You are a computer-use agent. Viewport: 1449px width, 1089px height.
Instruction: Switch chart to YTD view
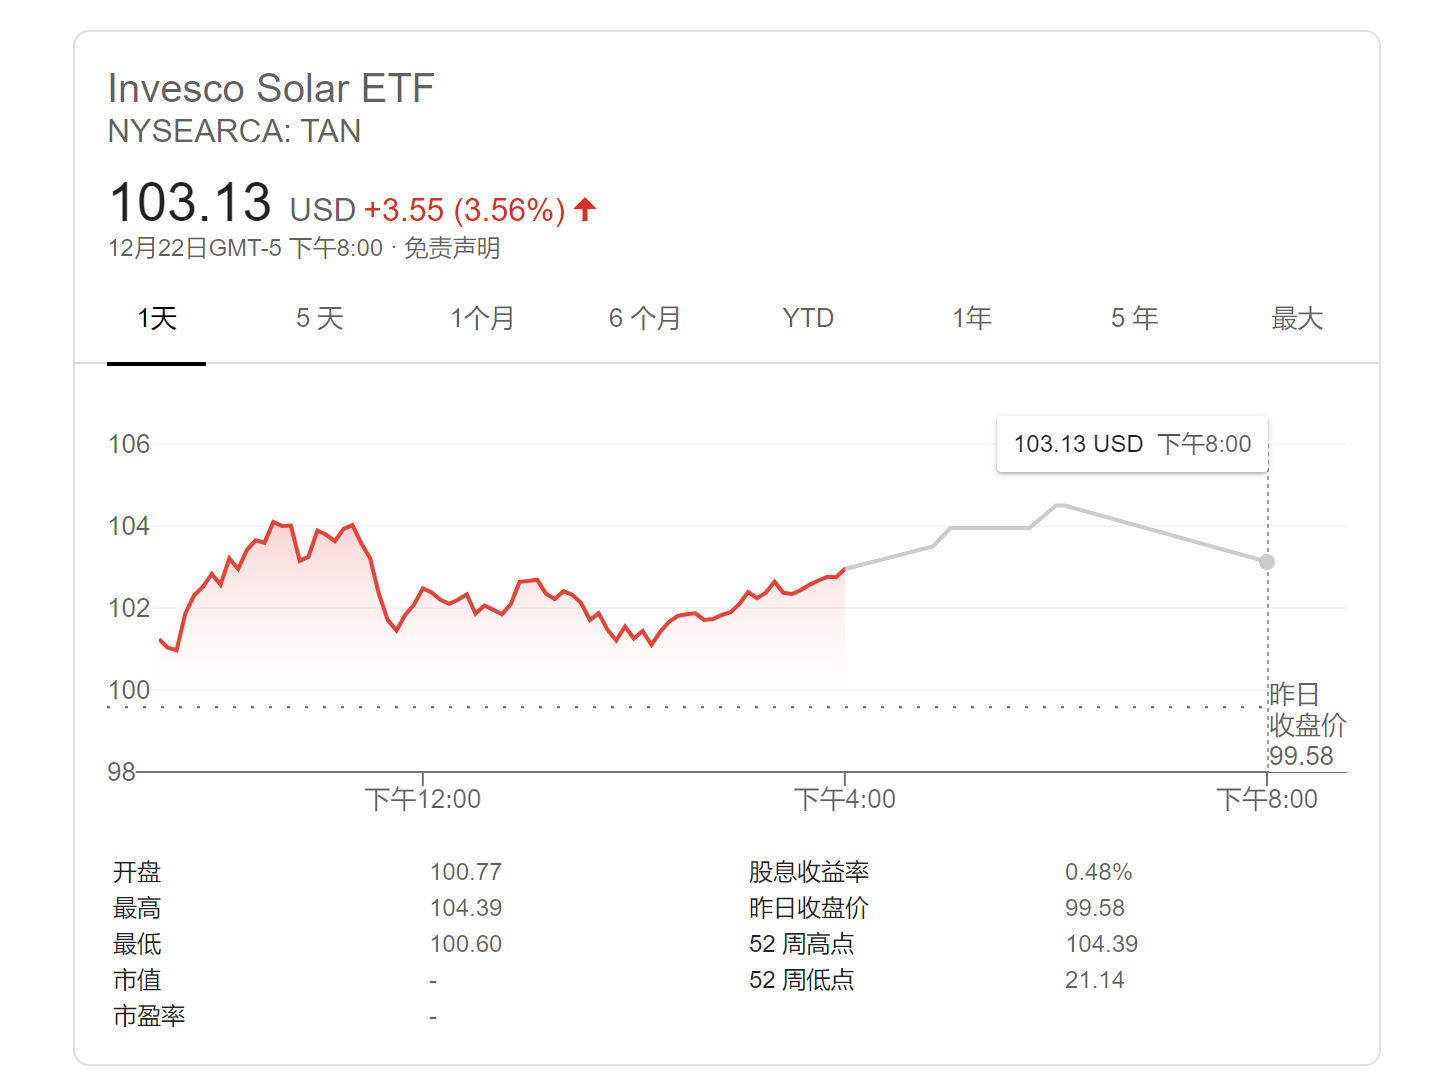pos(808,319)
